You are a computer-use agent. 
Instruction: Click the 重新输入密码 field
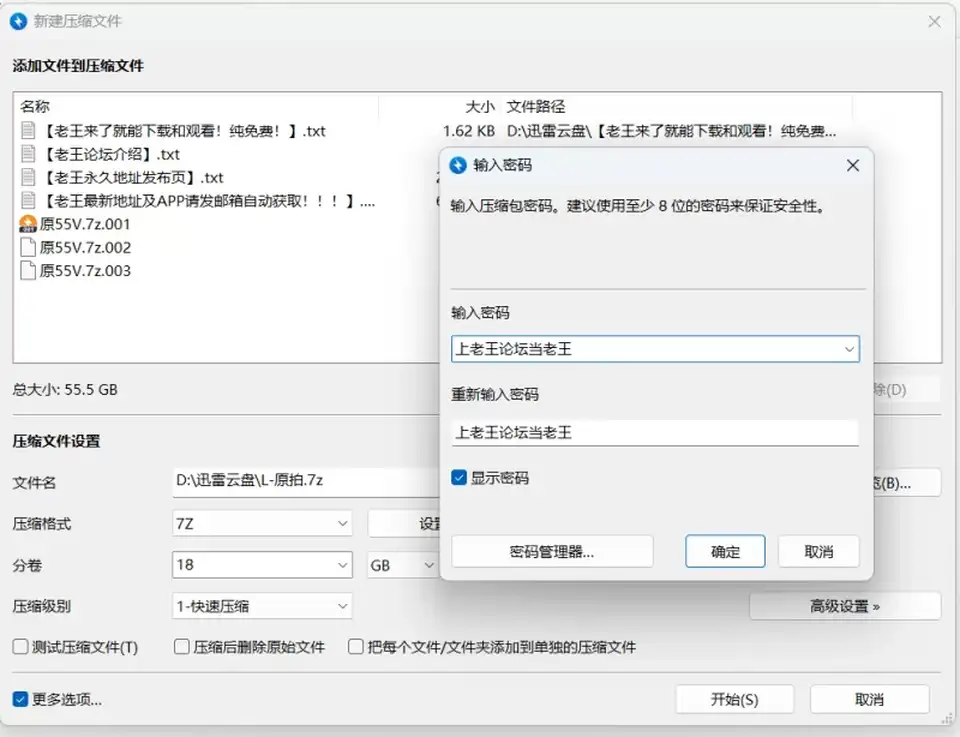click(654, 433)
